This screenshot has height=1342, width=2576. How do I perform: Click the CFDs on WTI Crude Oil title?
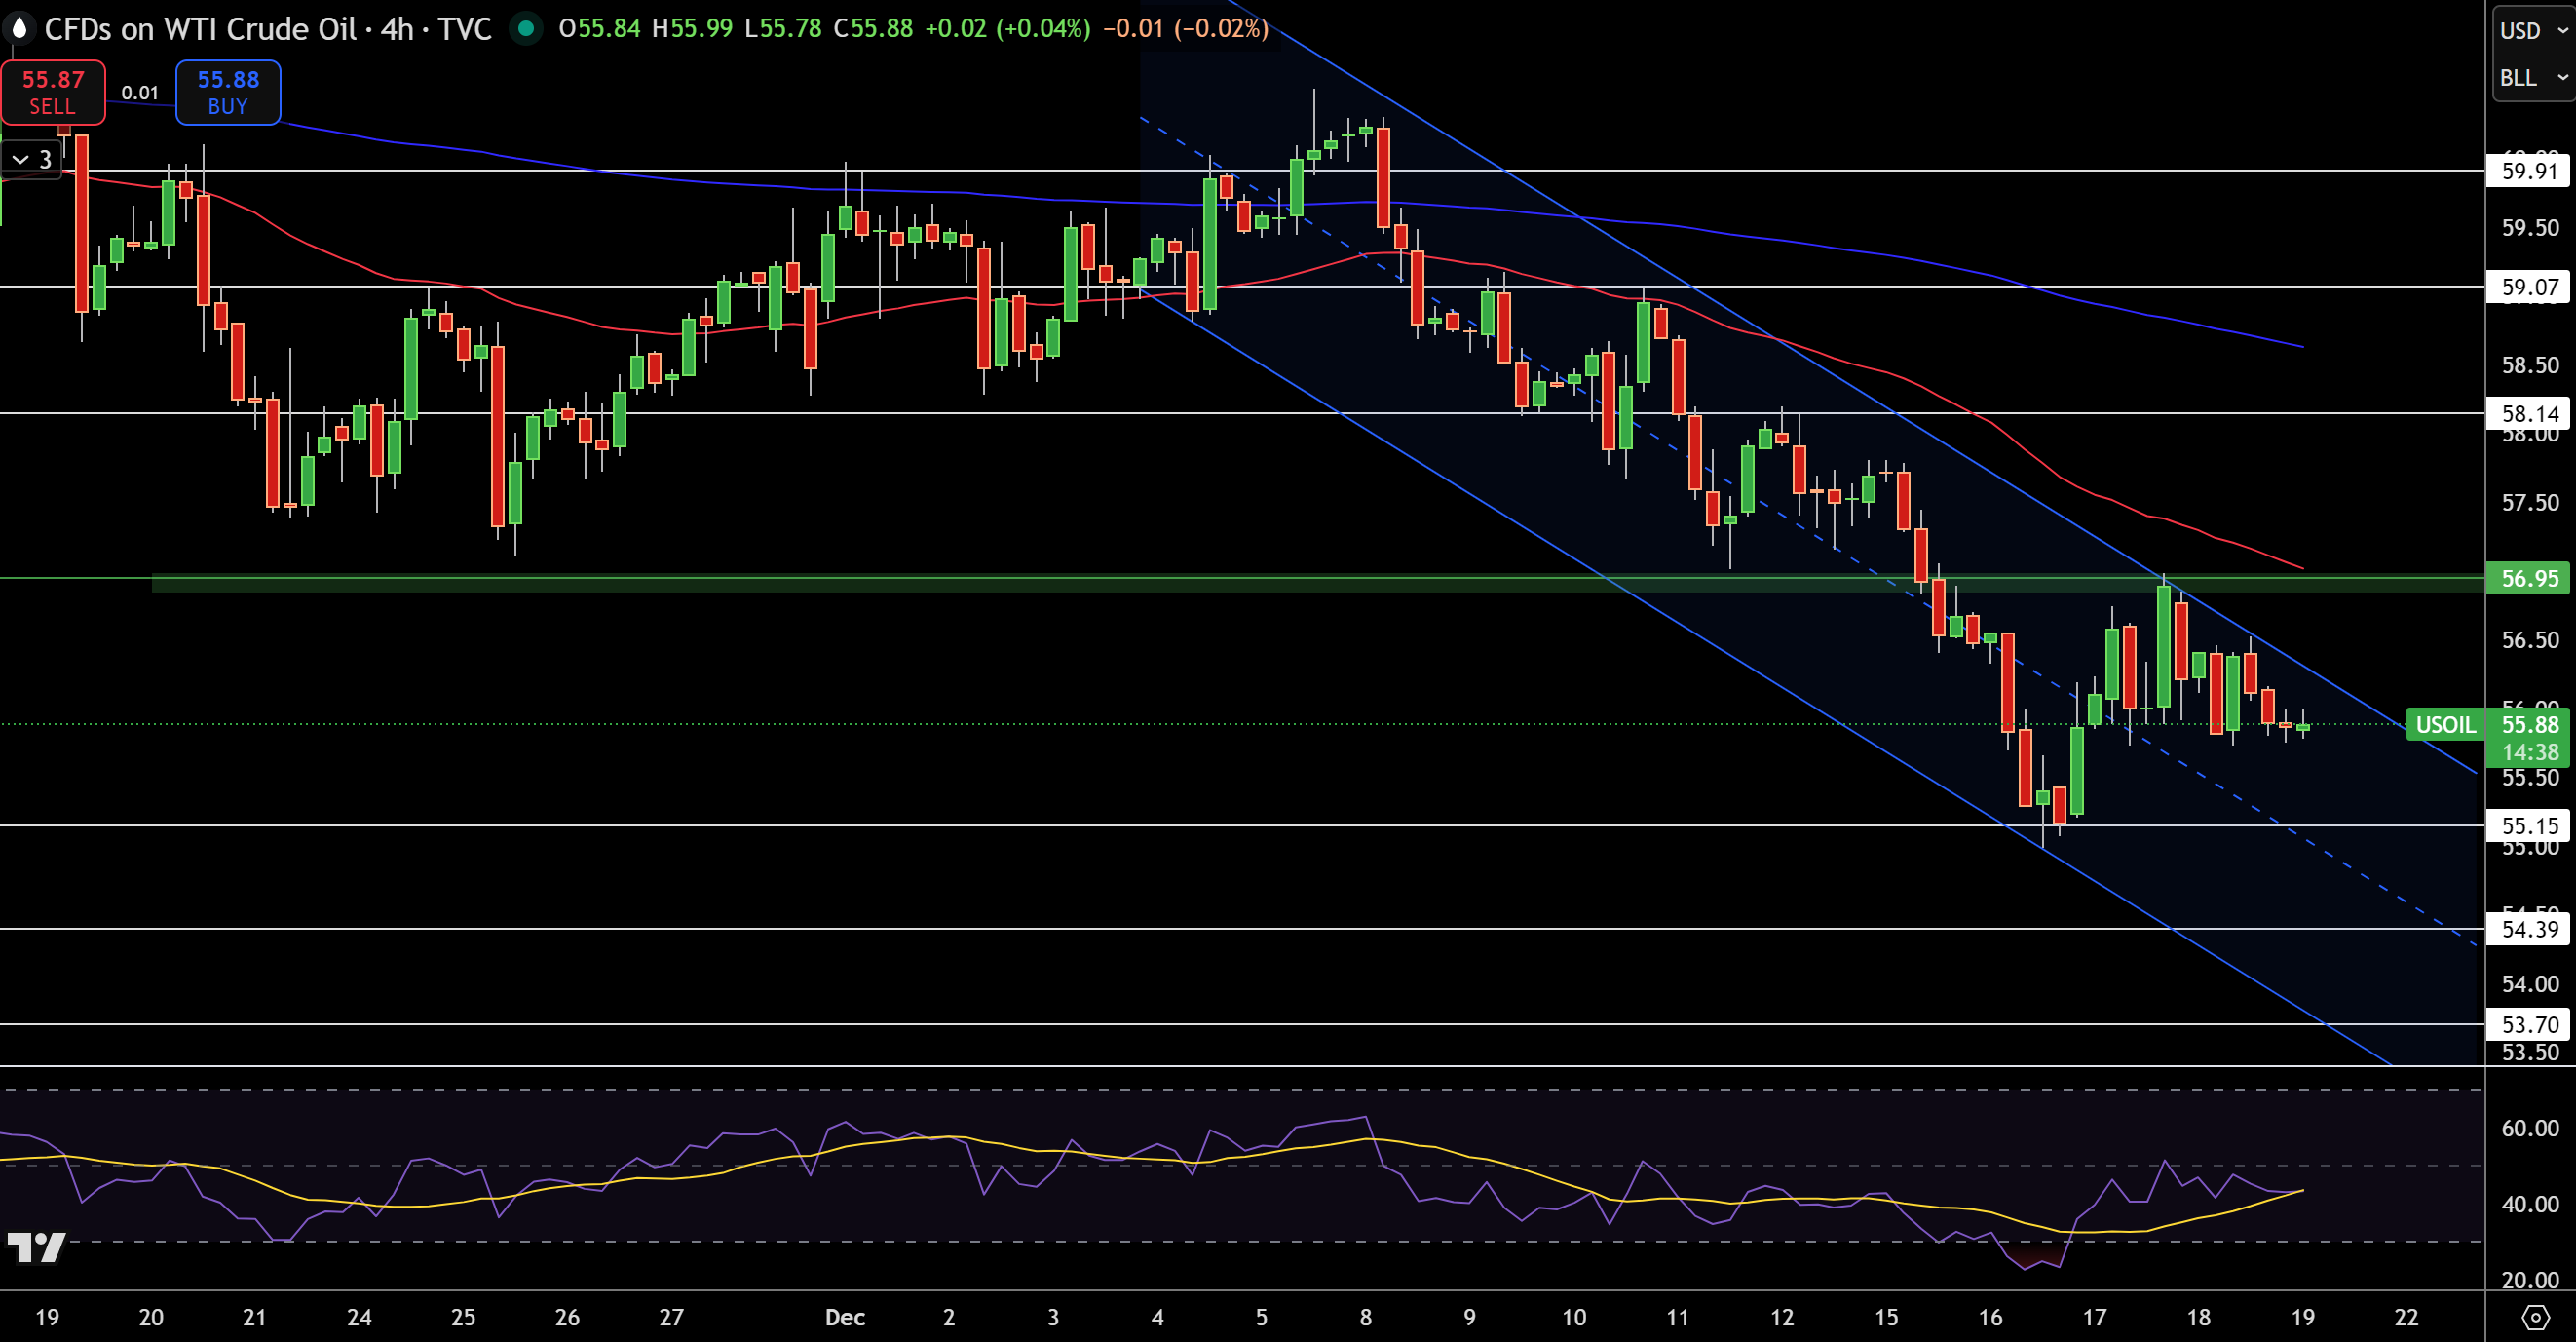pyautogui.click(x=200, y=29)
